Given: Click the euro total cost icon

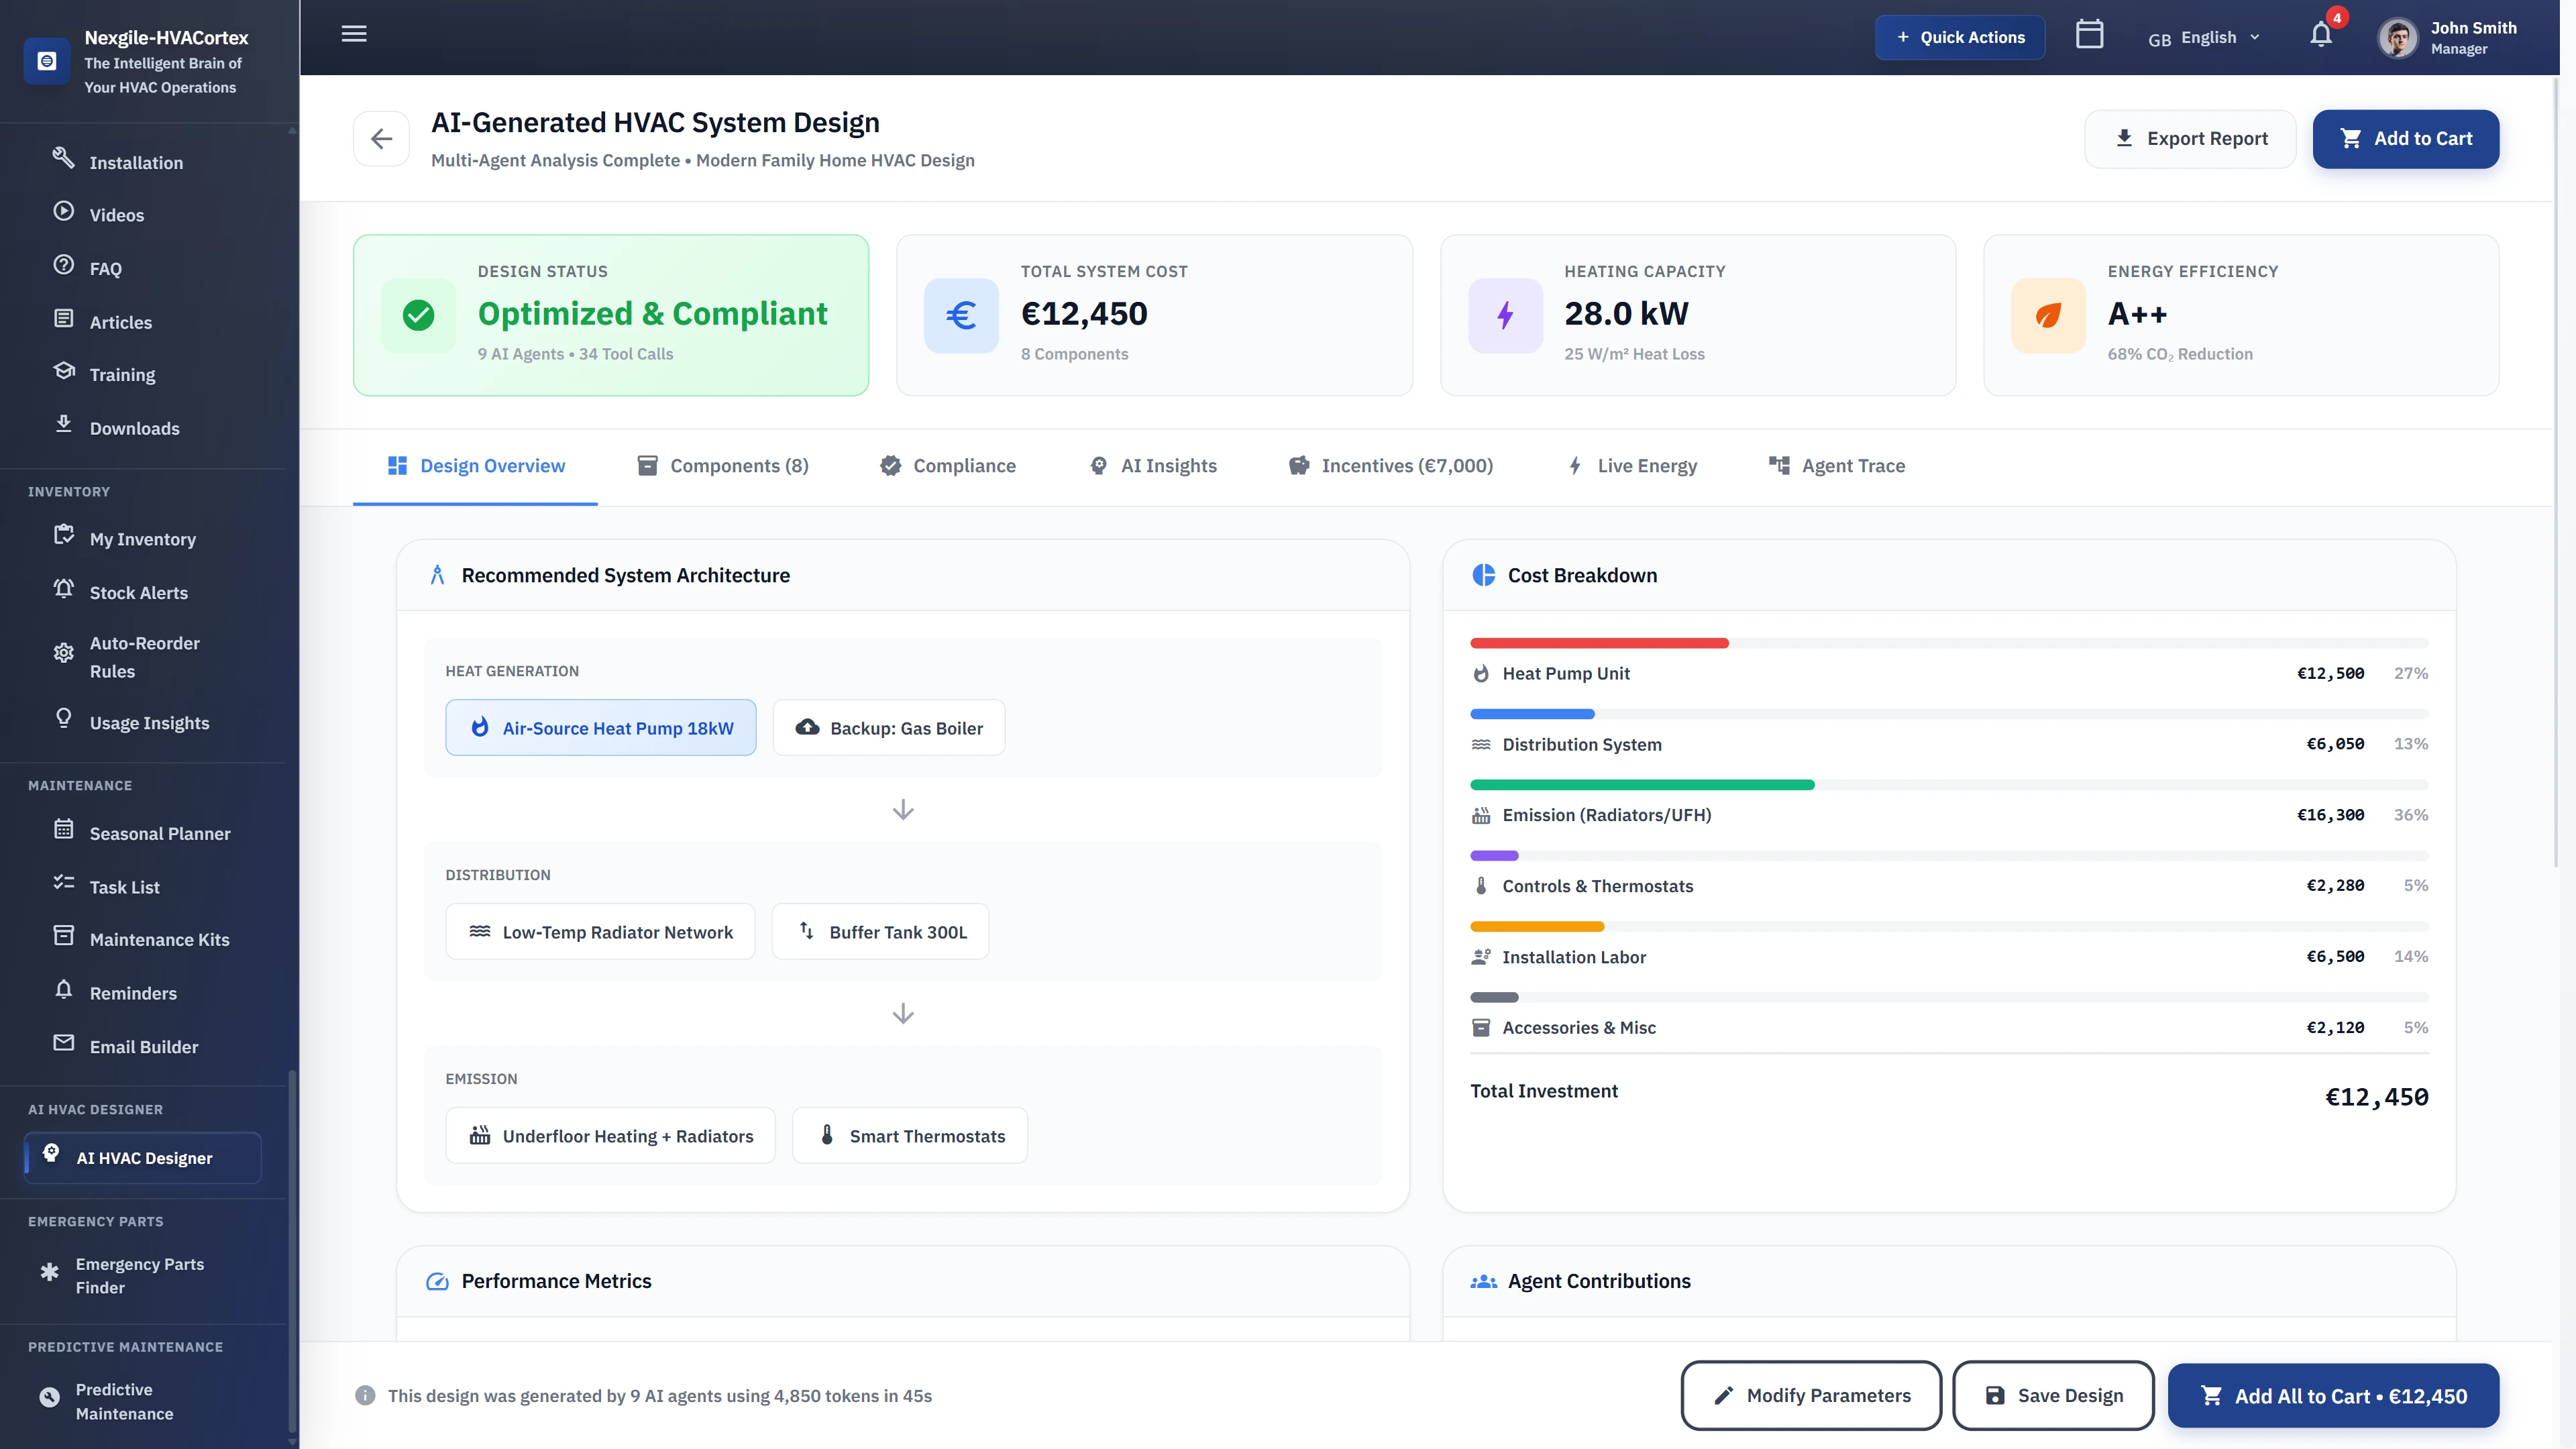Looking at the screenshot, I should [960, 316].
